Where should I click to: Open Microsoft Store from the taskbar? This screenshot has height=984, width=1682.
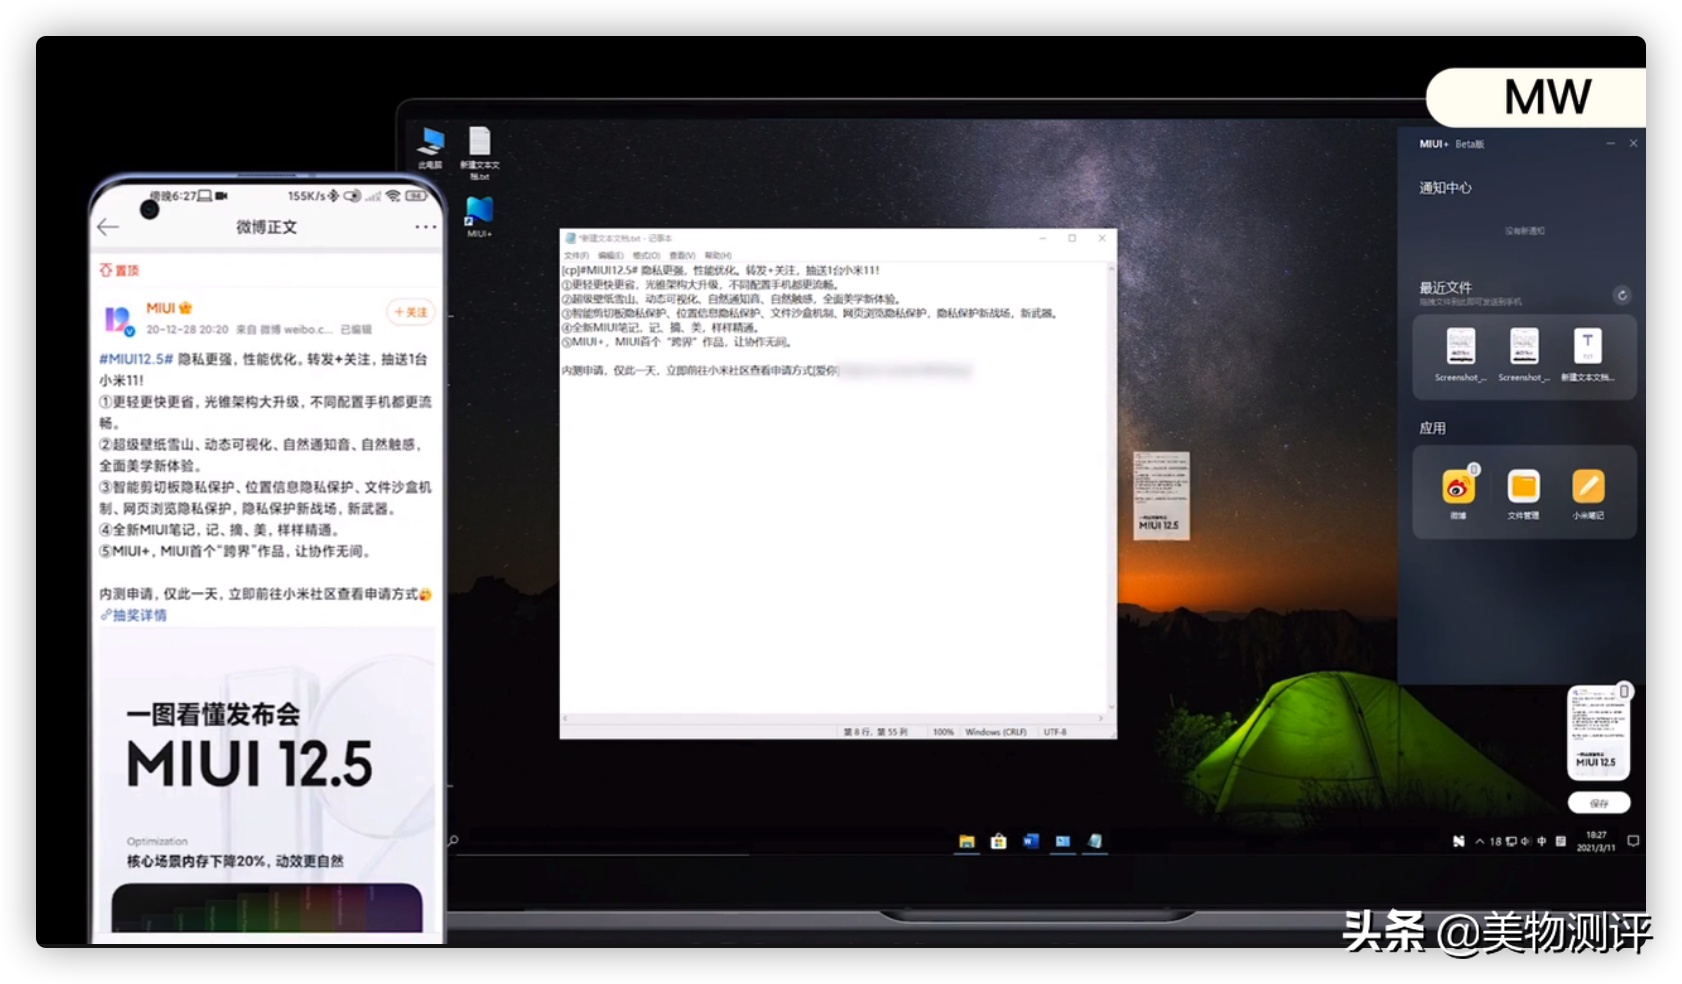tap(999, 842)
